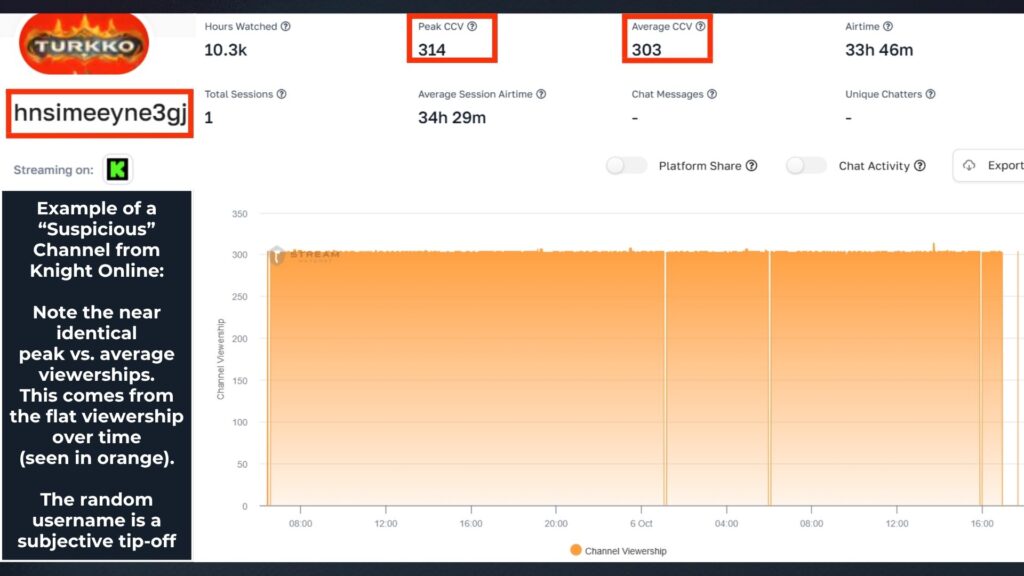The height and width of the screenshot is (576, 1024).
Task: Click the Chat Activity question mark icon
Action: 919,166
